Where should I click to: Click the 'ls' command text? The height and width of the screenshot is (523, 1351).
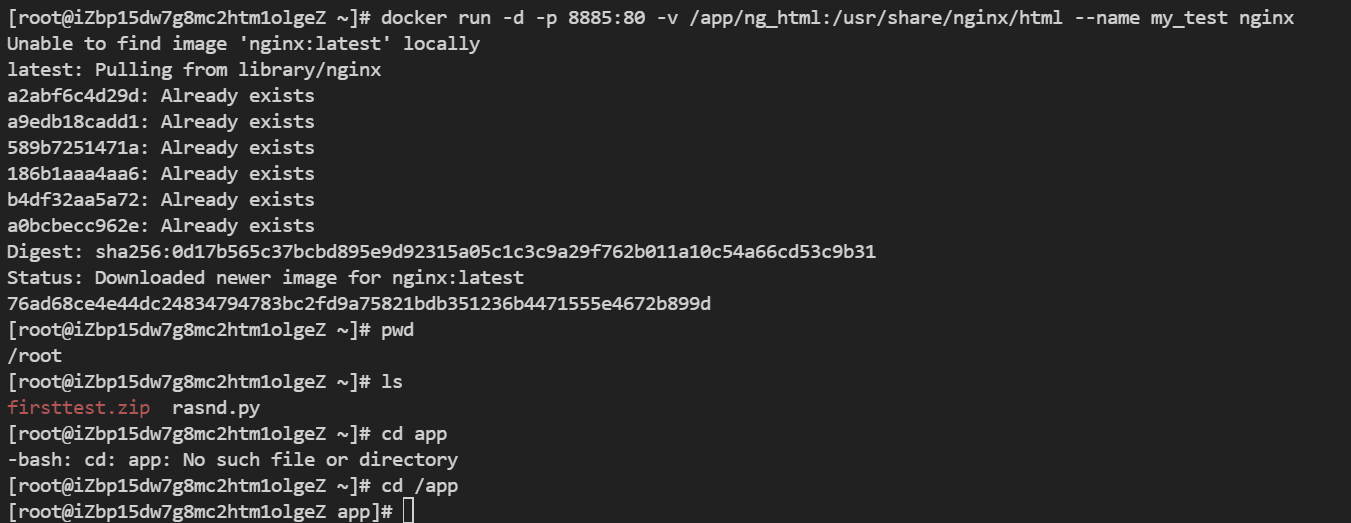point(392,381)
